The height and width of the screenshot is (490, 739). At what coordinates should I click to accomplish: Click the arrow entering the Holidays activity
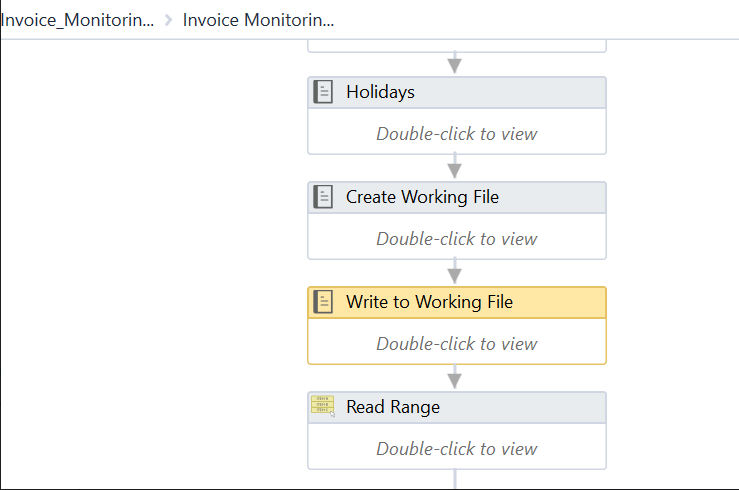455,64
